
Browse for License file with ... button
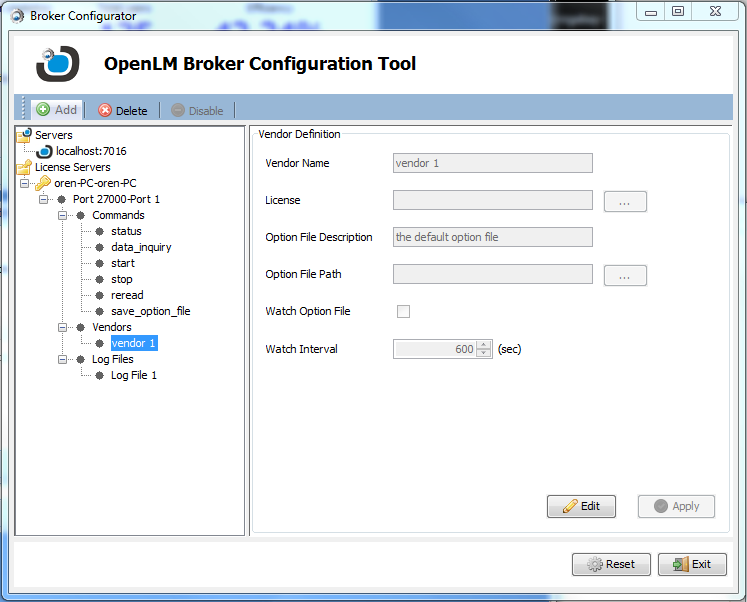click(x=625, y=201)
